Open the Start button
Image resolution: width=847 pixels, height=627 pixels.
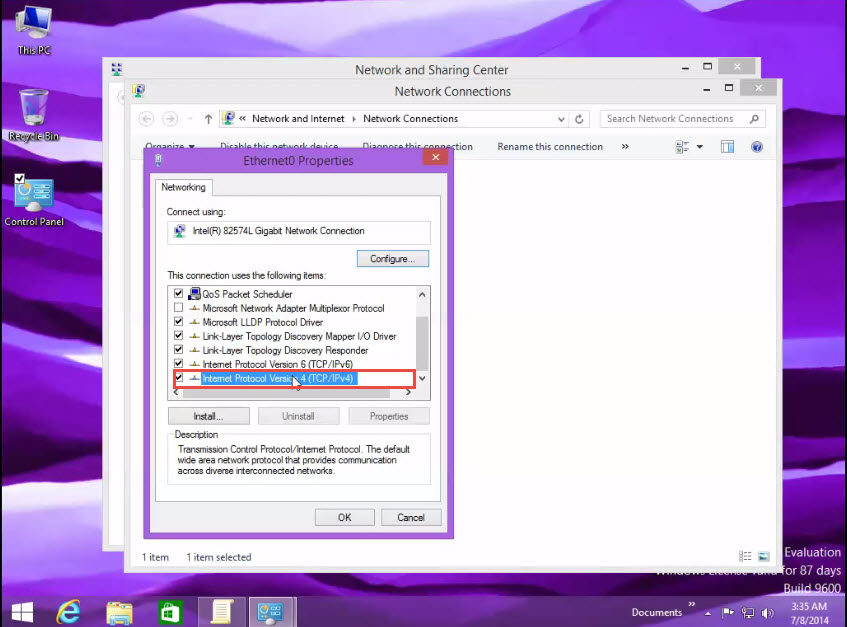coord(22,612)
